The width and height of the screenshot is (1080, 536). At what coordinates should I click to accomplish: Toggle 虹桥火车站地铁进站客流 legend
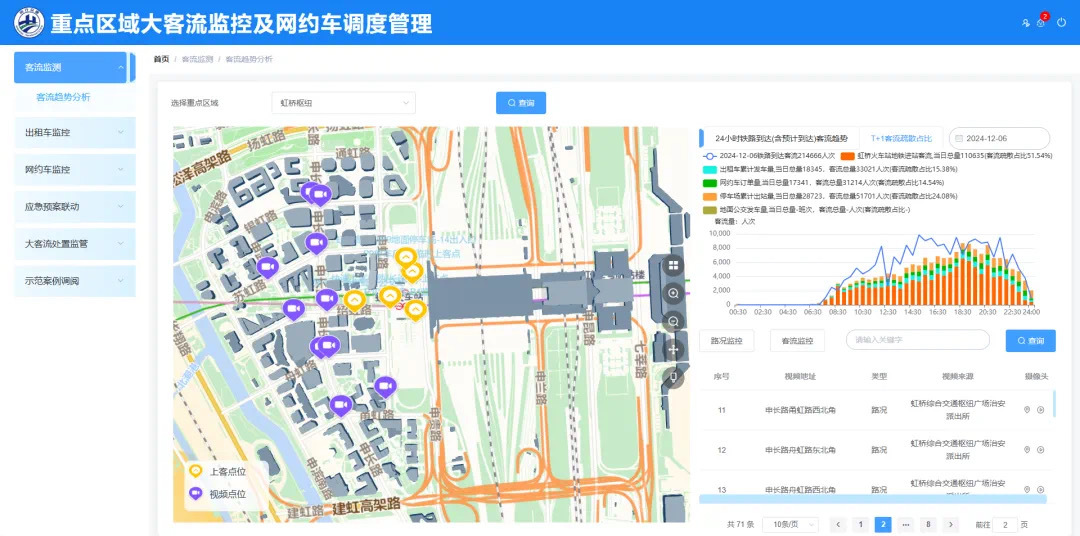(x=947, y=156)
